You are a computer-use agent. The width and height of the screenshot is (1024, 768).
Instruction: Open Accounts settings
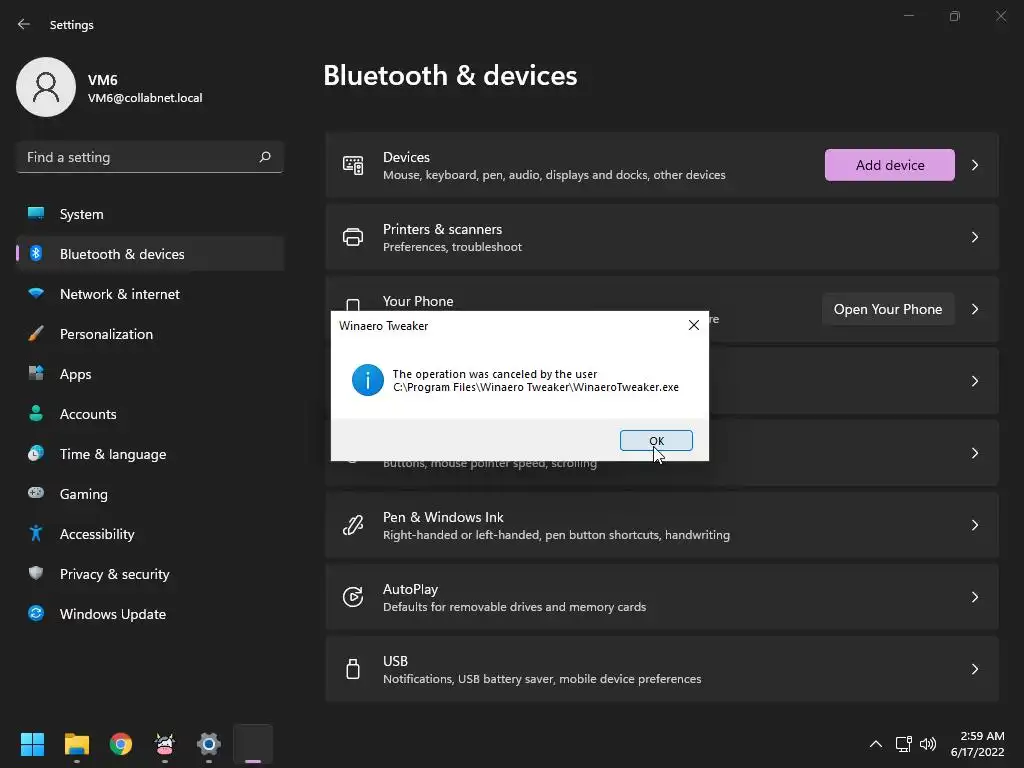click(150, 414)
